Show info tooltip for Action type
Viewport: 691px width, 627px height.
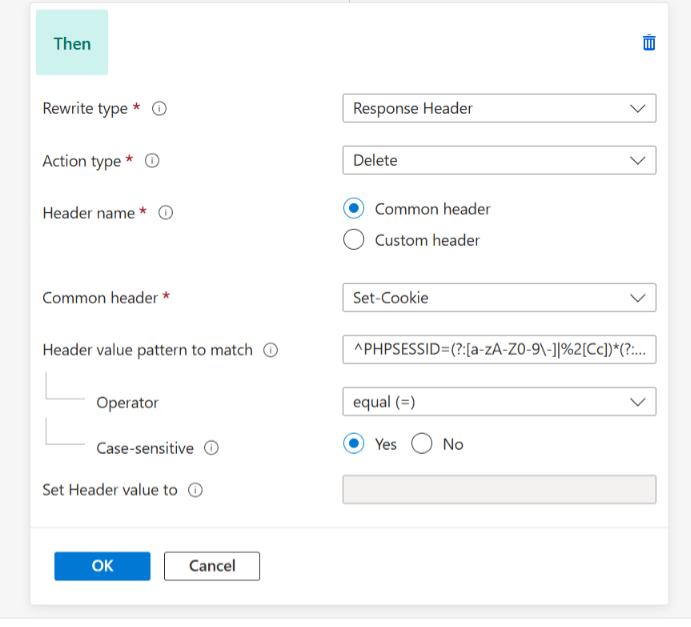[x=152, y=161]
